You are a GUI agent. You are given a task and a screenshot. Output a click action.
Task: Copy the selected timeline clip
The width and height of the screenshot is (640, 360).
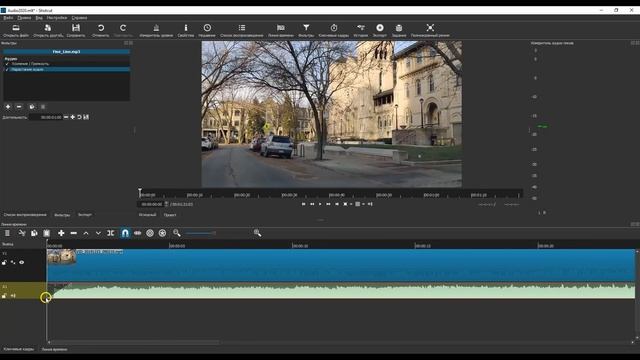pos(34,233)
